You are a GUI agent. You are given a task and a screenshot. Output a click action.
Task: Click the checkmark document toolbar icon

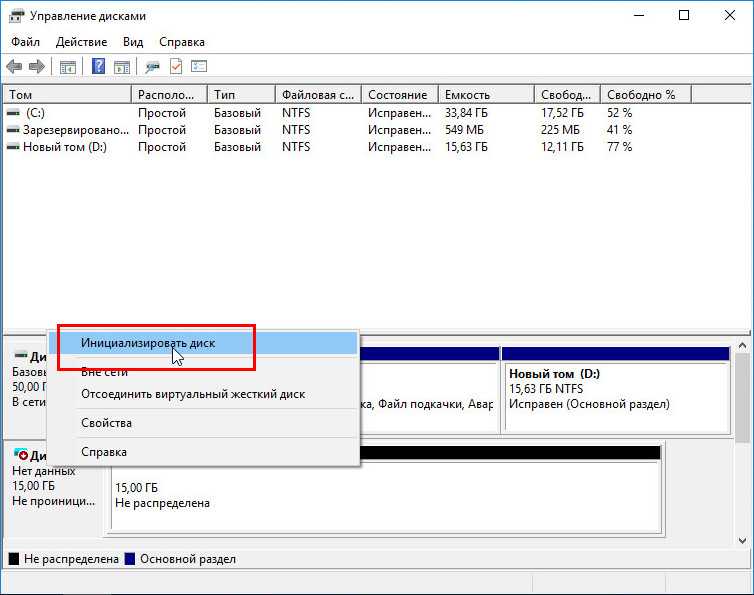click(x=176, y=66)
